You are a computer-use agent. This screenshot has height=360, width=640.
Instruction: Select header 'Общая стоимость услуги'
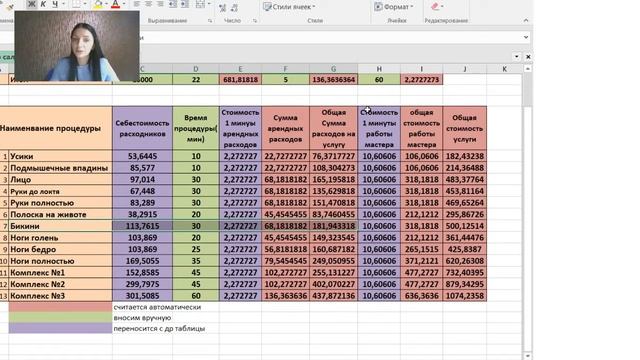point(464,128)
